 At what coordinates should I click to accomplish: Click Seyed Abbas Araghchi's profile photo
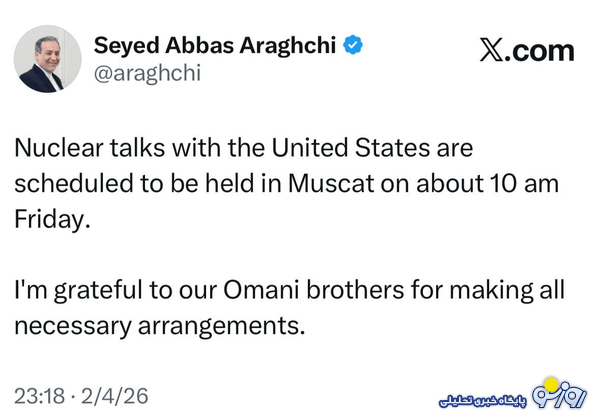point(47,59)
